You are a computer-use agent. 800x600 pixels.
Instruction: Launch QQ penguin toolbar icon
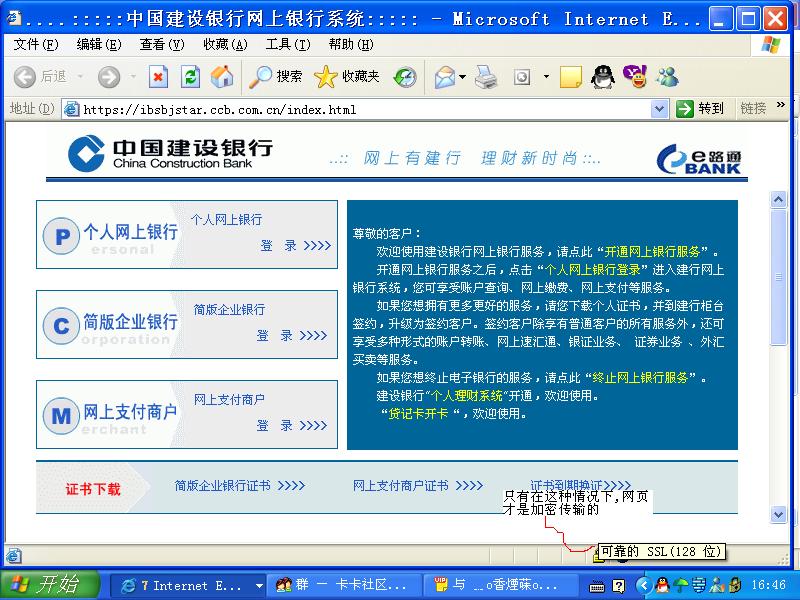pos(603,78)
